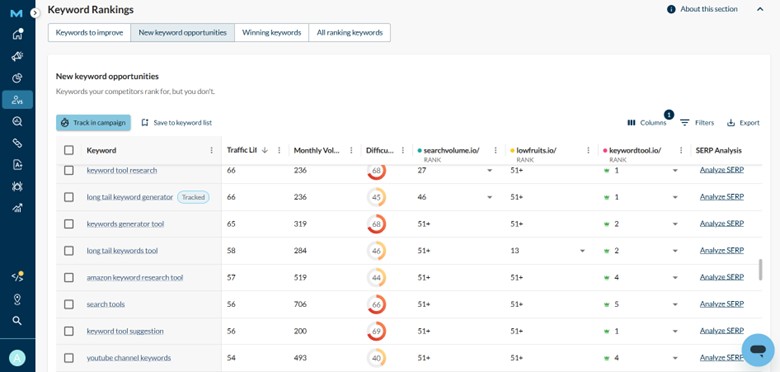Click difficulty score 40 for 'youtube channel keywords'
The width and height of the screenshot is (780, 372).
tap(377, 359)
